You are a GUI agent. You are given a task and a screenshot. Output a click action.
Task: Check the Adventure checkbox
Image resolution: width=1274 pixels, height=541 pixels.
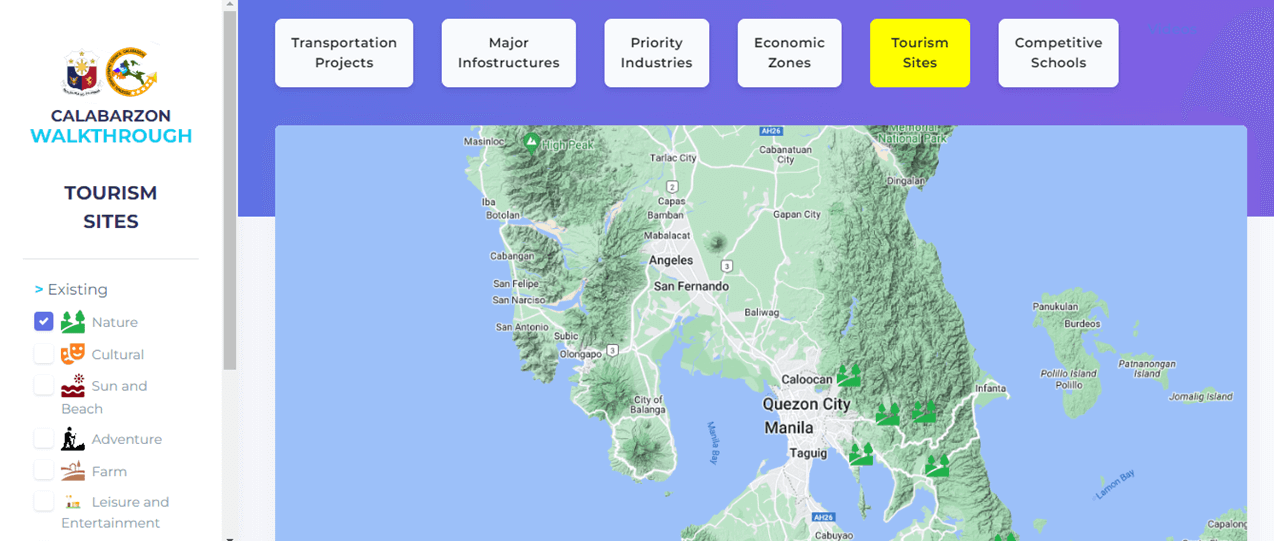tap(43, 439)
